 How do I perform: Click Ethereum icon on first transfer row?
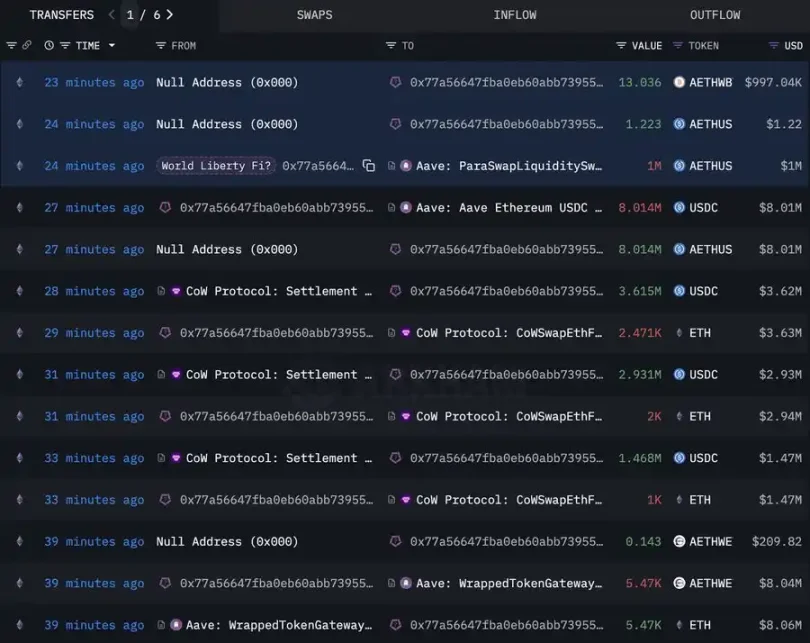tap(19, 82)
